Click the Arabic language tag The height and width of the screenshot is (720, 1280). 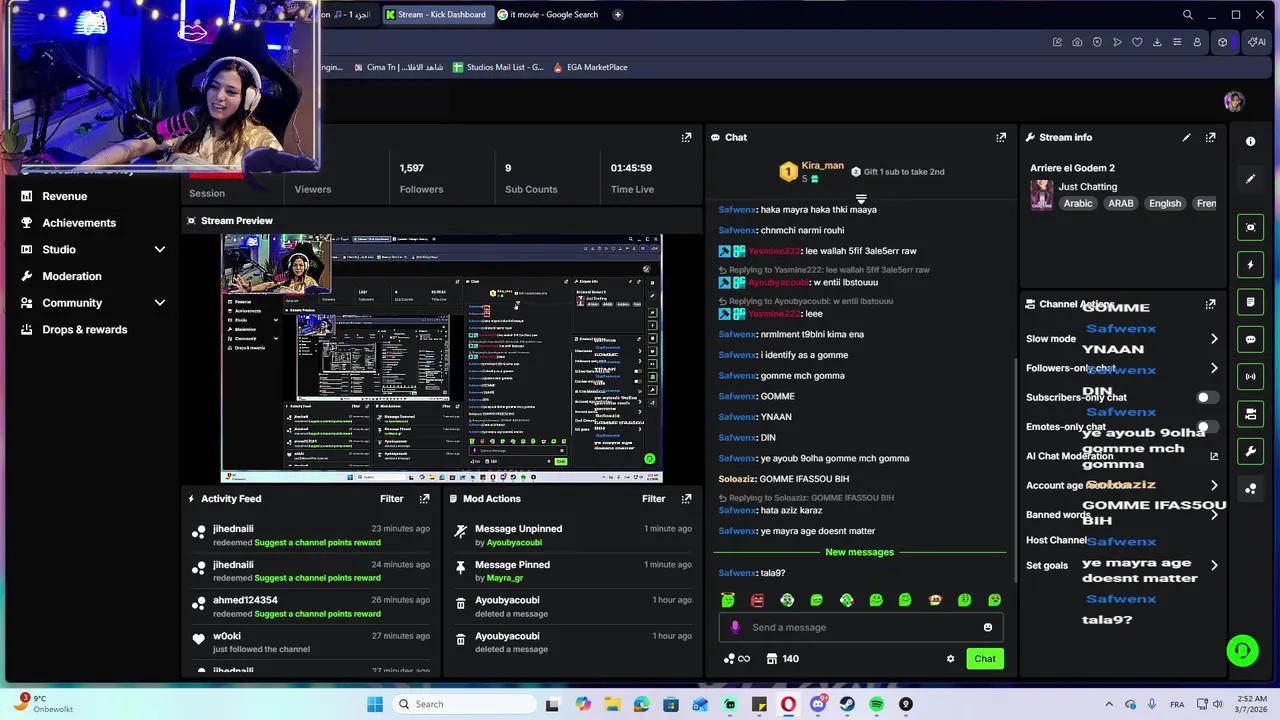point(1078,203)
